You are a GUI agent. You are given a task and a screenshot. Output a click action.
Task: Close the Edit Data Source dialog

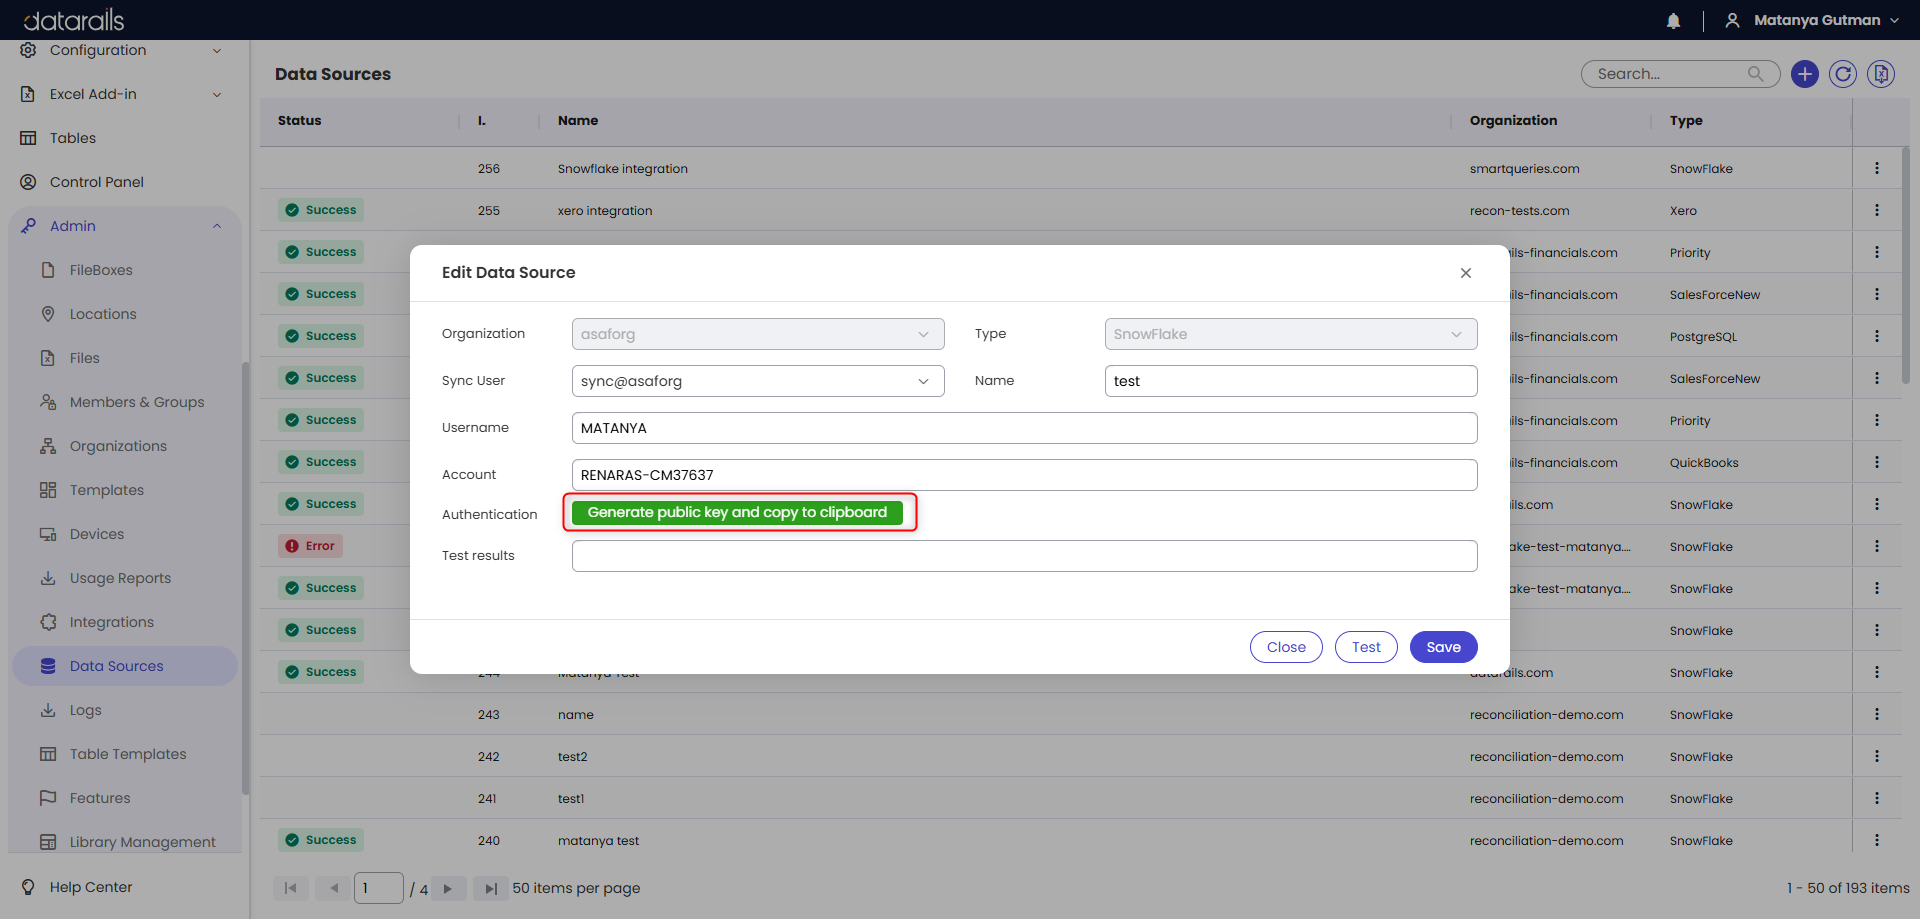(x=1466, y=273)
